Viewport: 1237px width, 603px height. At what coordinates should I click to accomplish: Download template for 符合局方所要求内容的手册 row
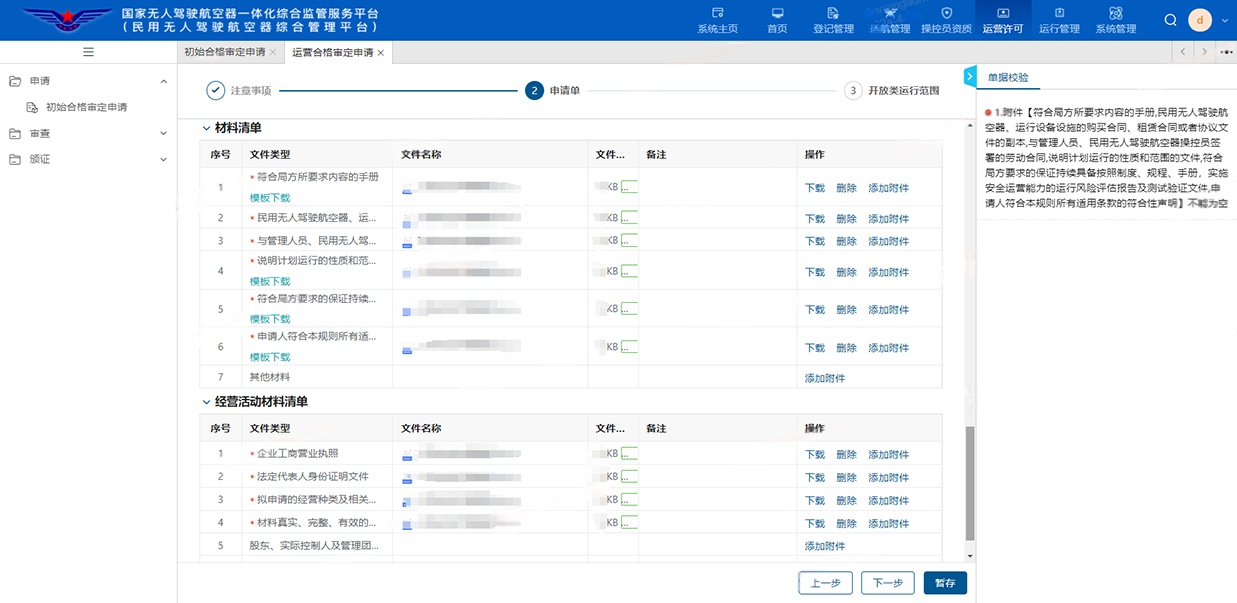(x=270, y=198)
